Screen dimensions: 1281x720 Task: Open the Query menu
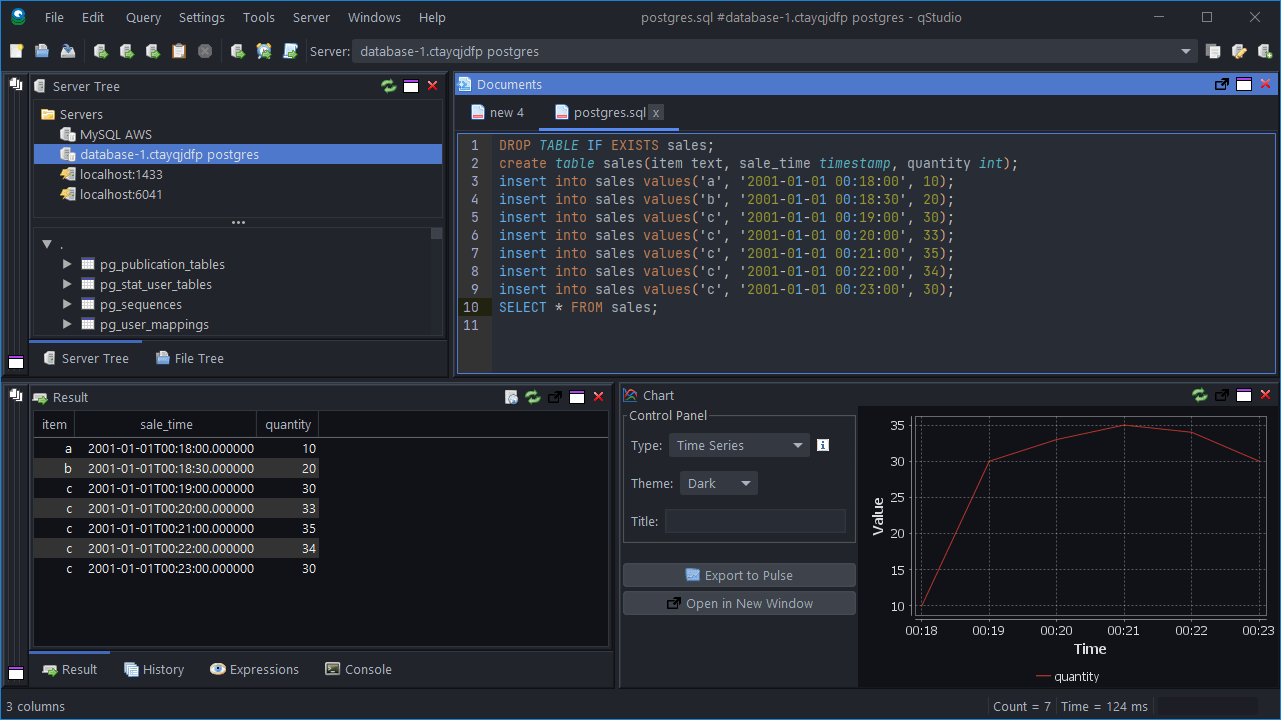(x=143, y=17)
